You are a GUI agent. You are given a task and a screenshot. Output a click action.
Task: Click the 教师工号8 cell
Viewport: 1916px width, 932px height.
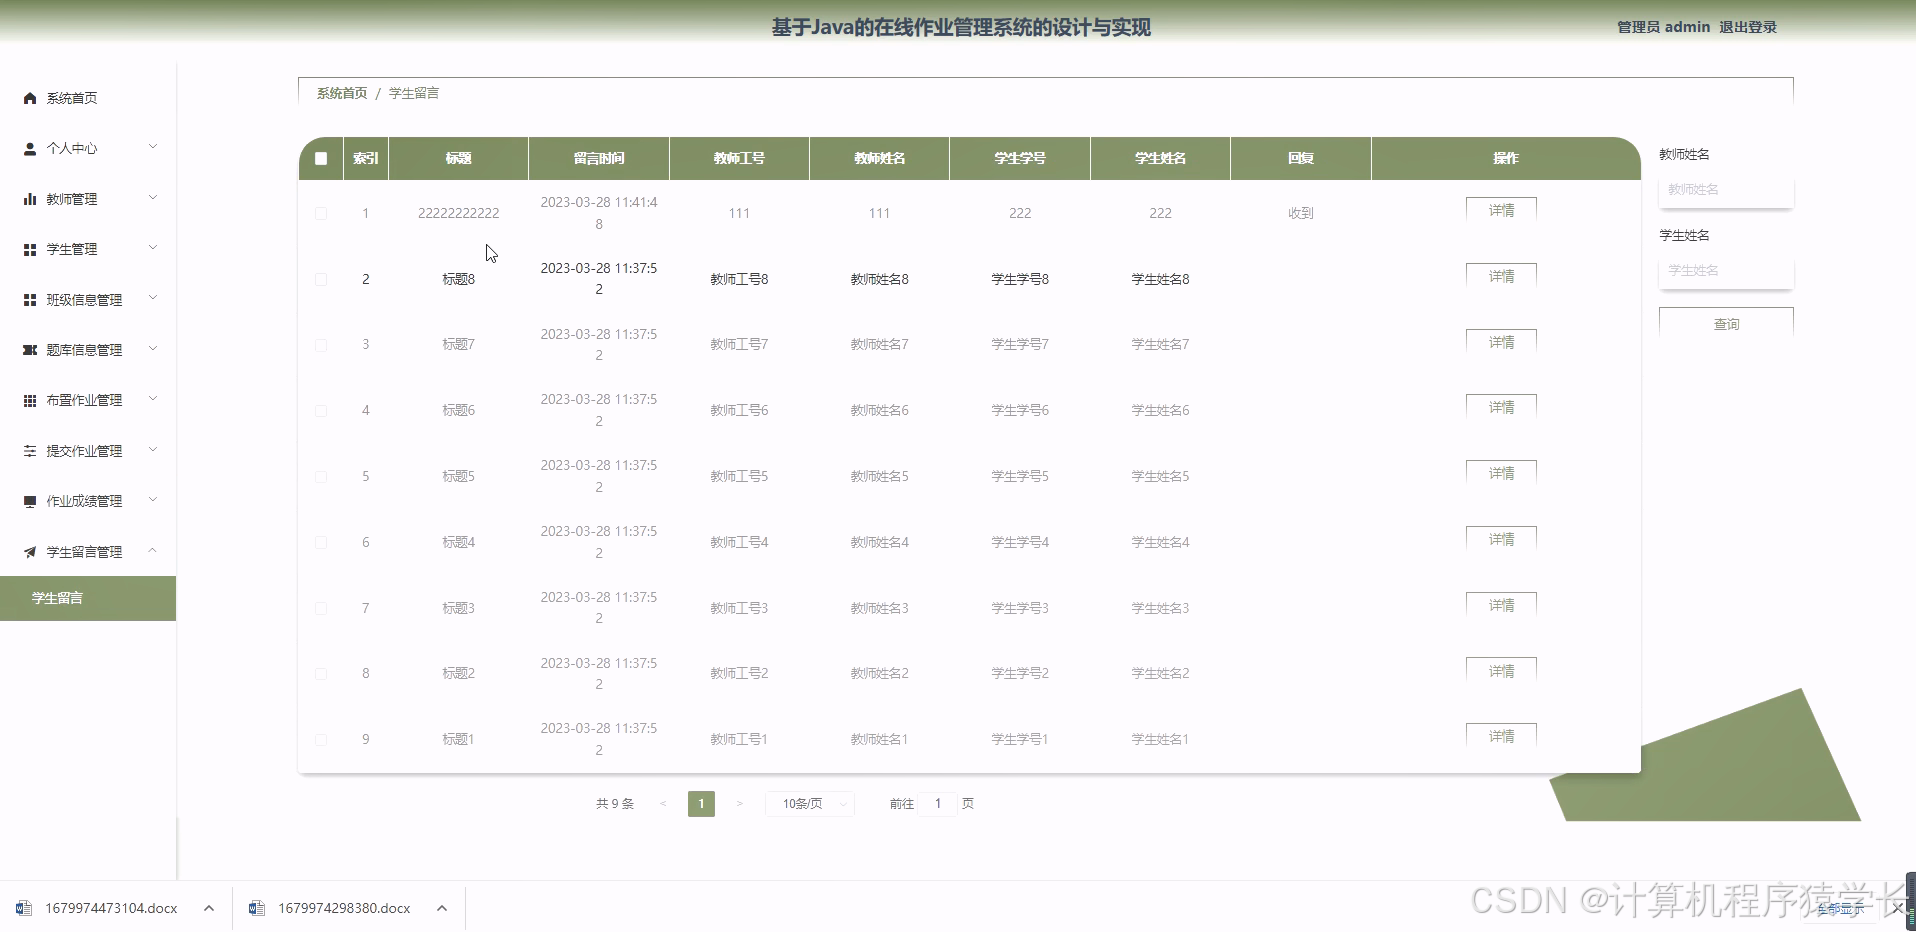739,279
